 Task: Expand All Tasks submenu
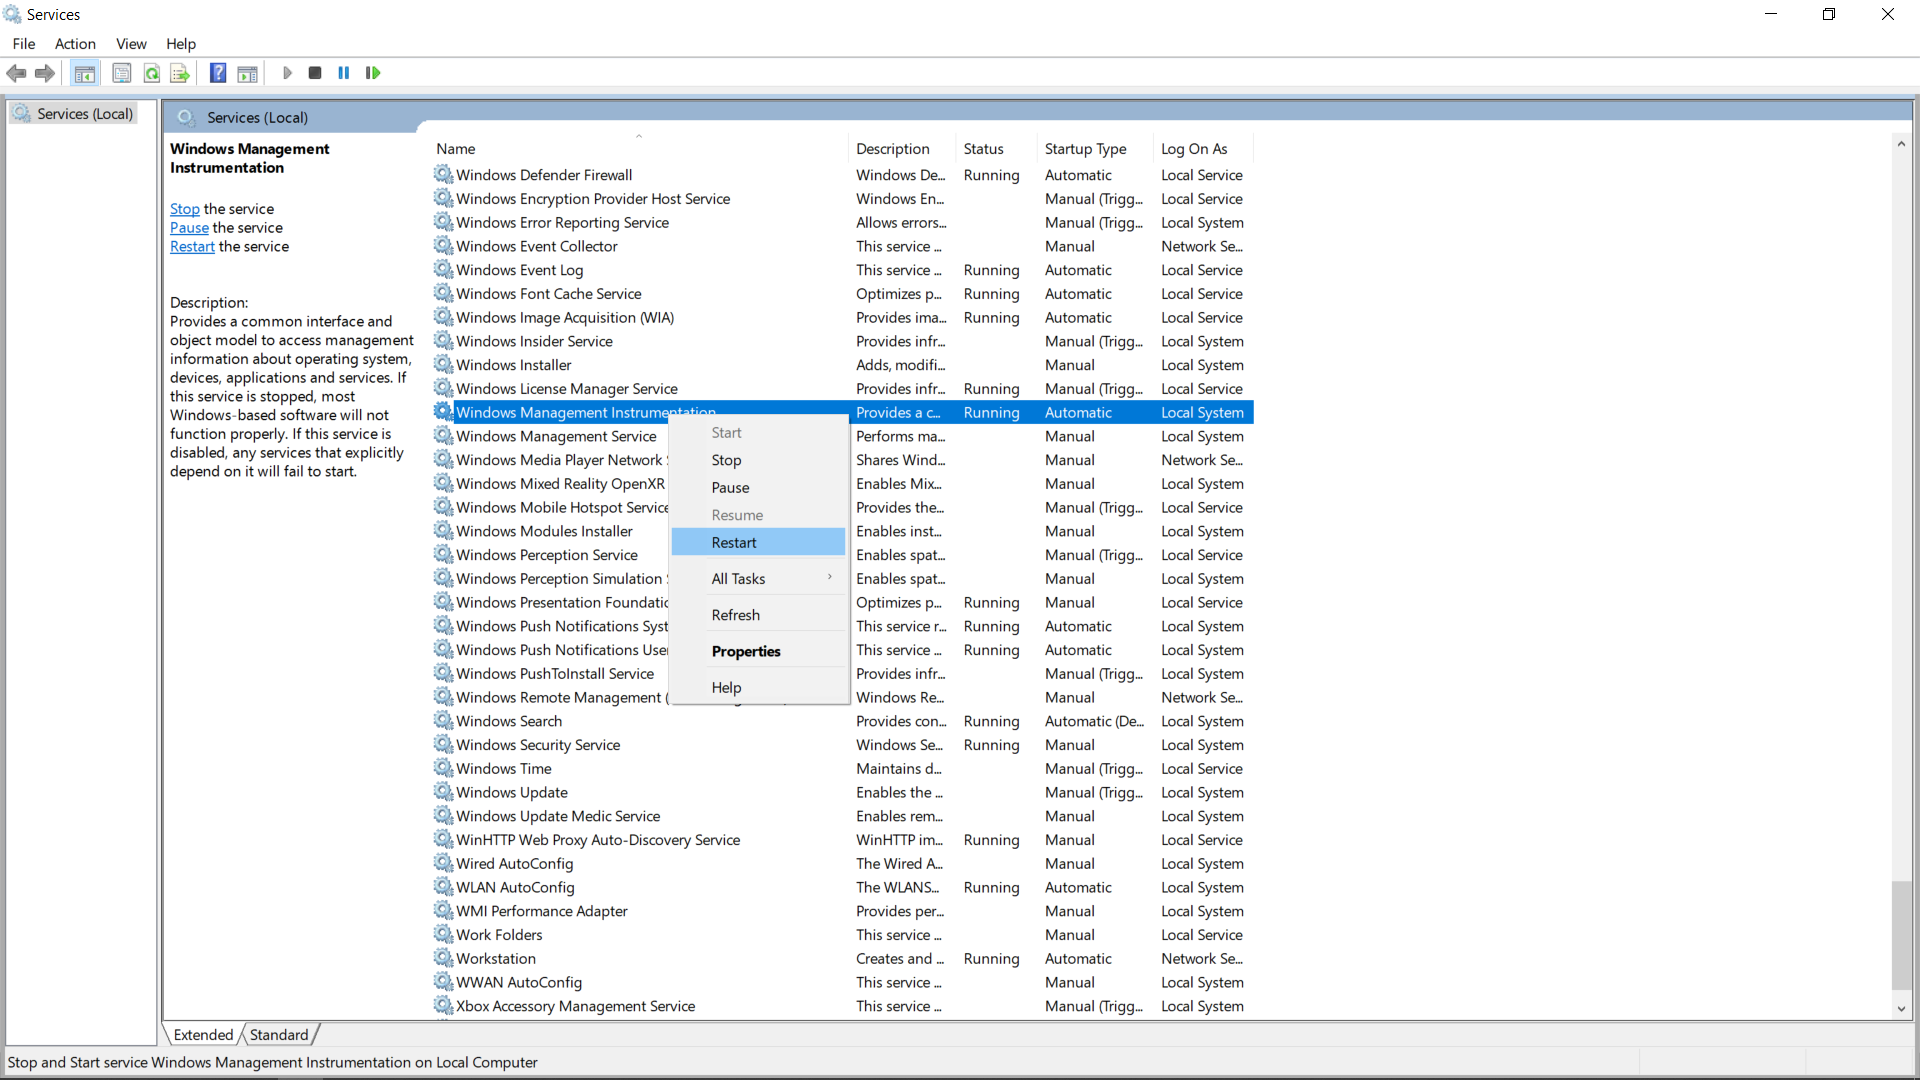click(x=759, y=578)
